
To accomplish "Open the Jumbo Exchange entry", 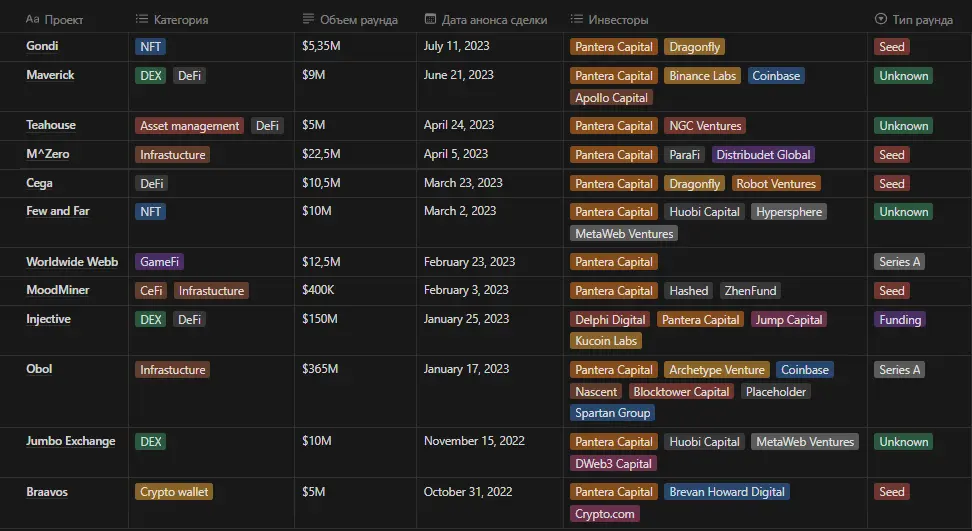I will click(71, 441).
